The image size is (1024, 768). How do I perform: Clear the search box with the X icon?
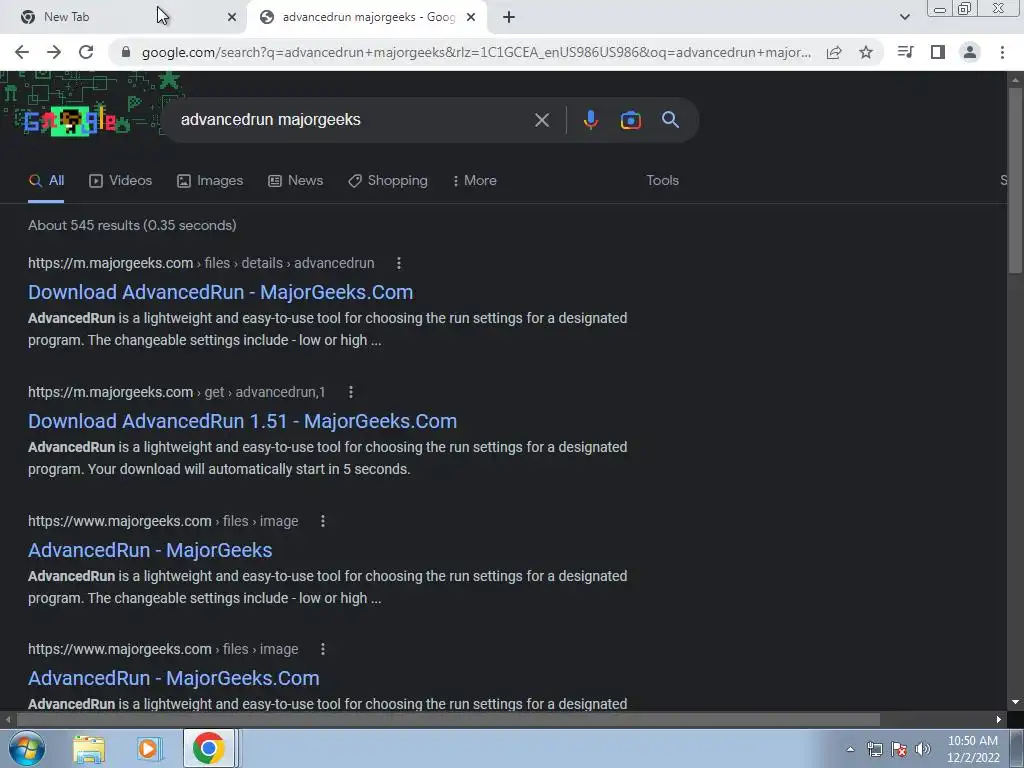tap(542, 120)
